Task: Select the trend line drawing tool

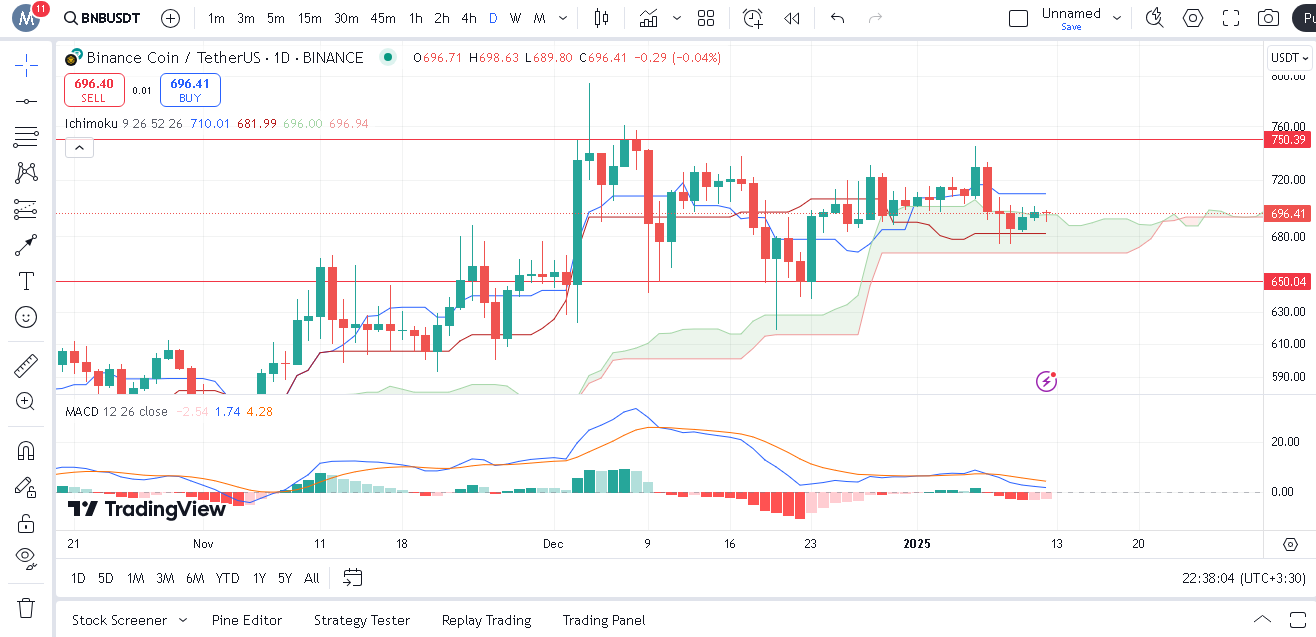Action: [x=26, y=101]
